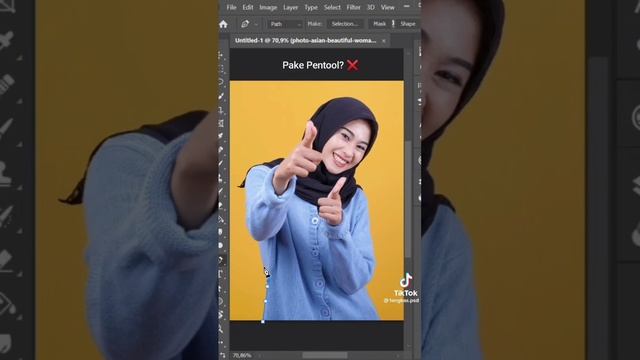Click the Mask button
This screenshot has height=360, width=640.
pyautogui.click(x=379, y=24)
